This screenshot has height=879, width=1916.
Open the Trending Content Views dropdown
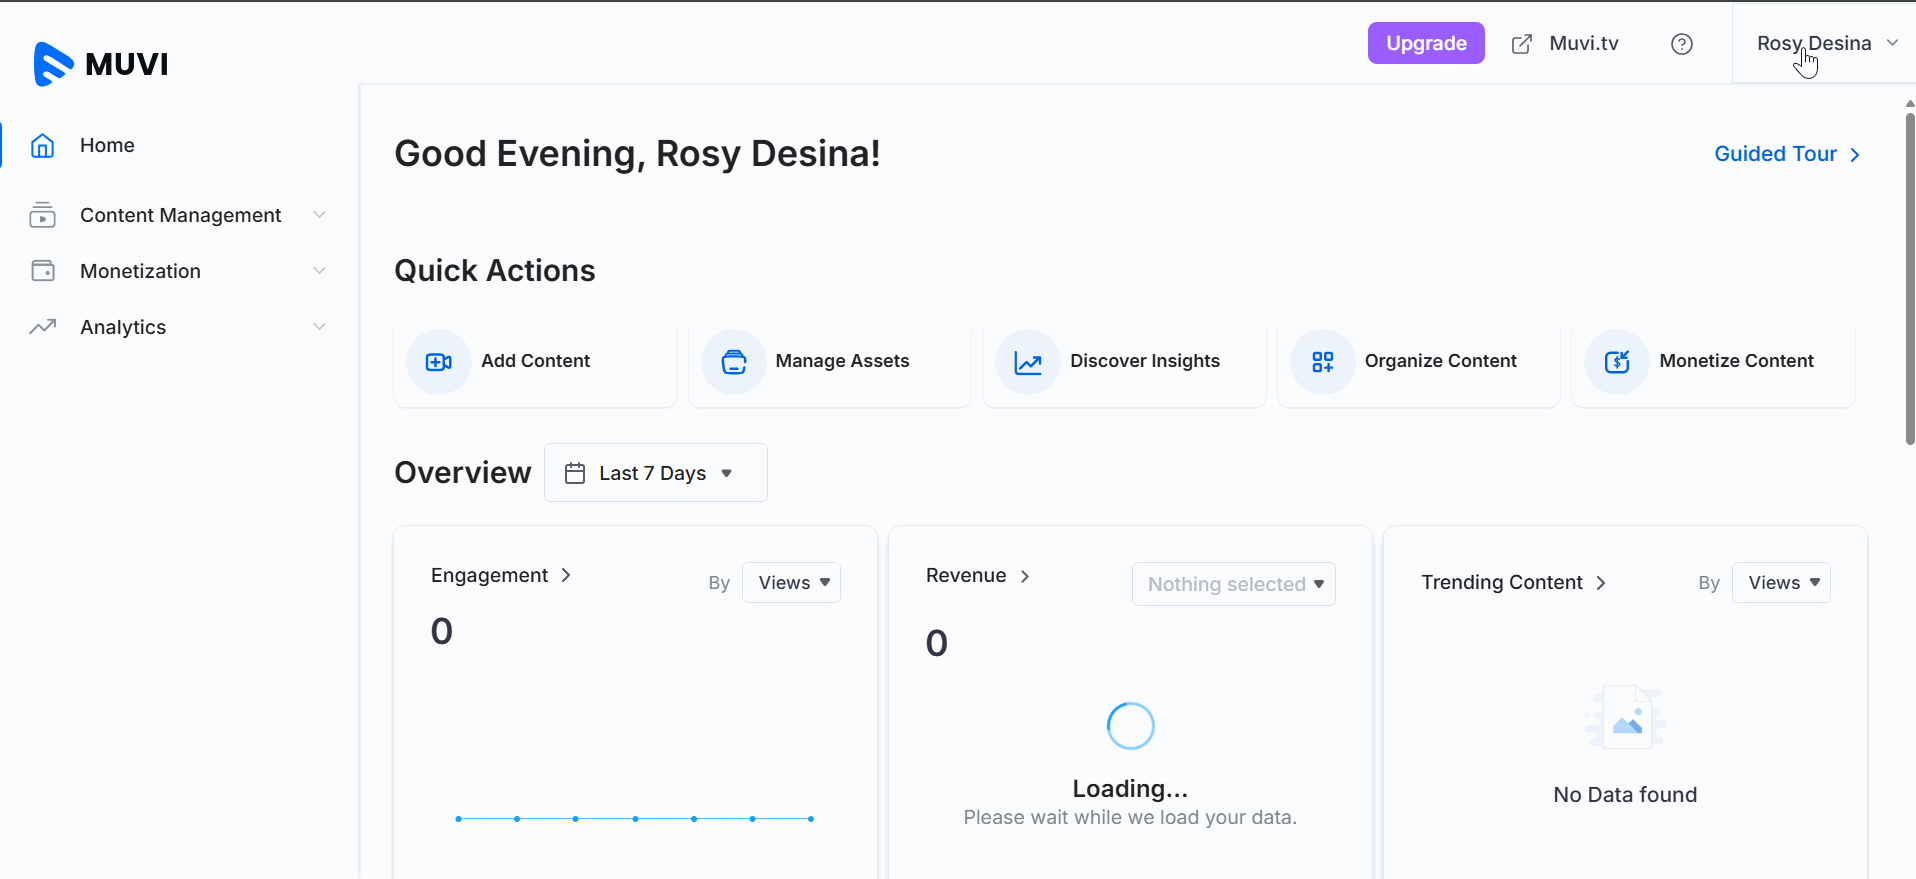(1781, 583)
